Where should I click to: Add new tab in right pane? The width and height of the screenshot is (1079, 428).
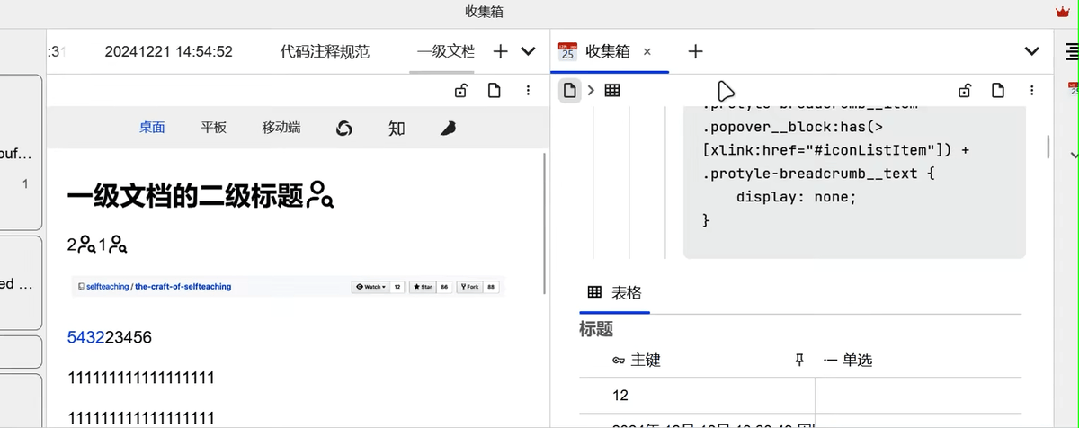[695, 51]
